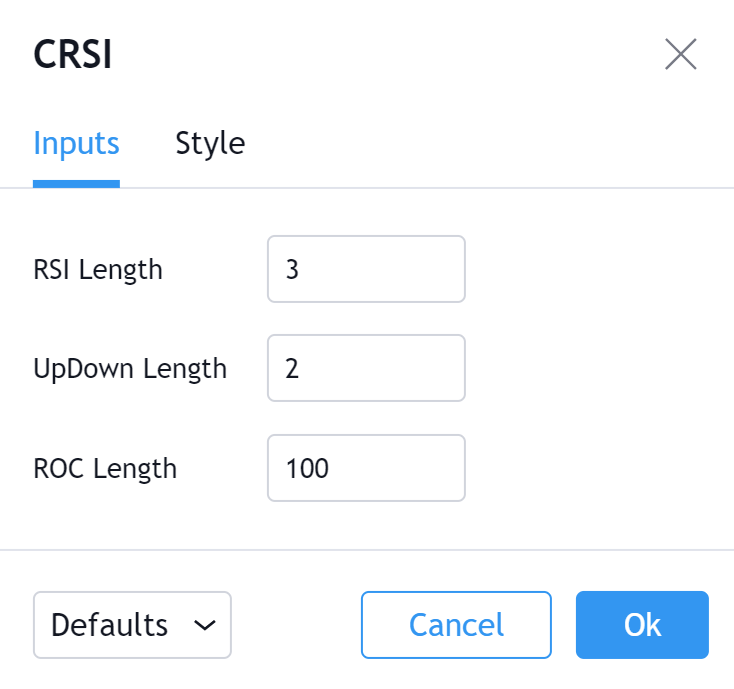Place cursor on value 100 in ROC Length
The width and height of the screenshot is (734, 689).
(x=307, y=469)
